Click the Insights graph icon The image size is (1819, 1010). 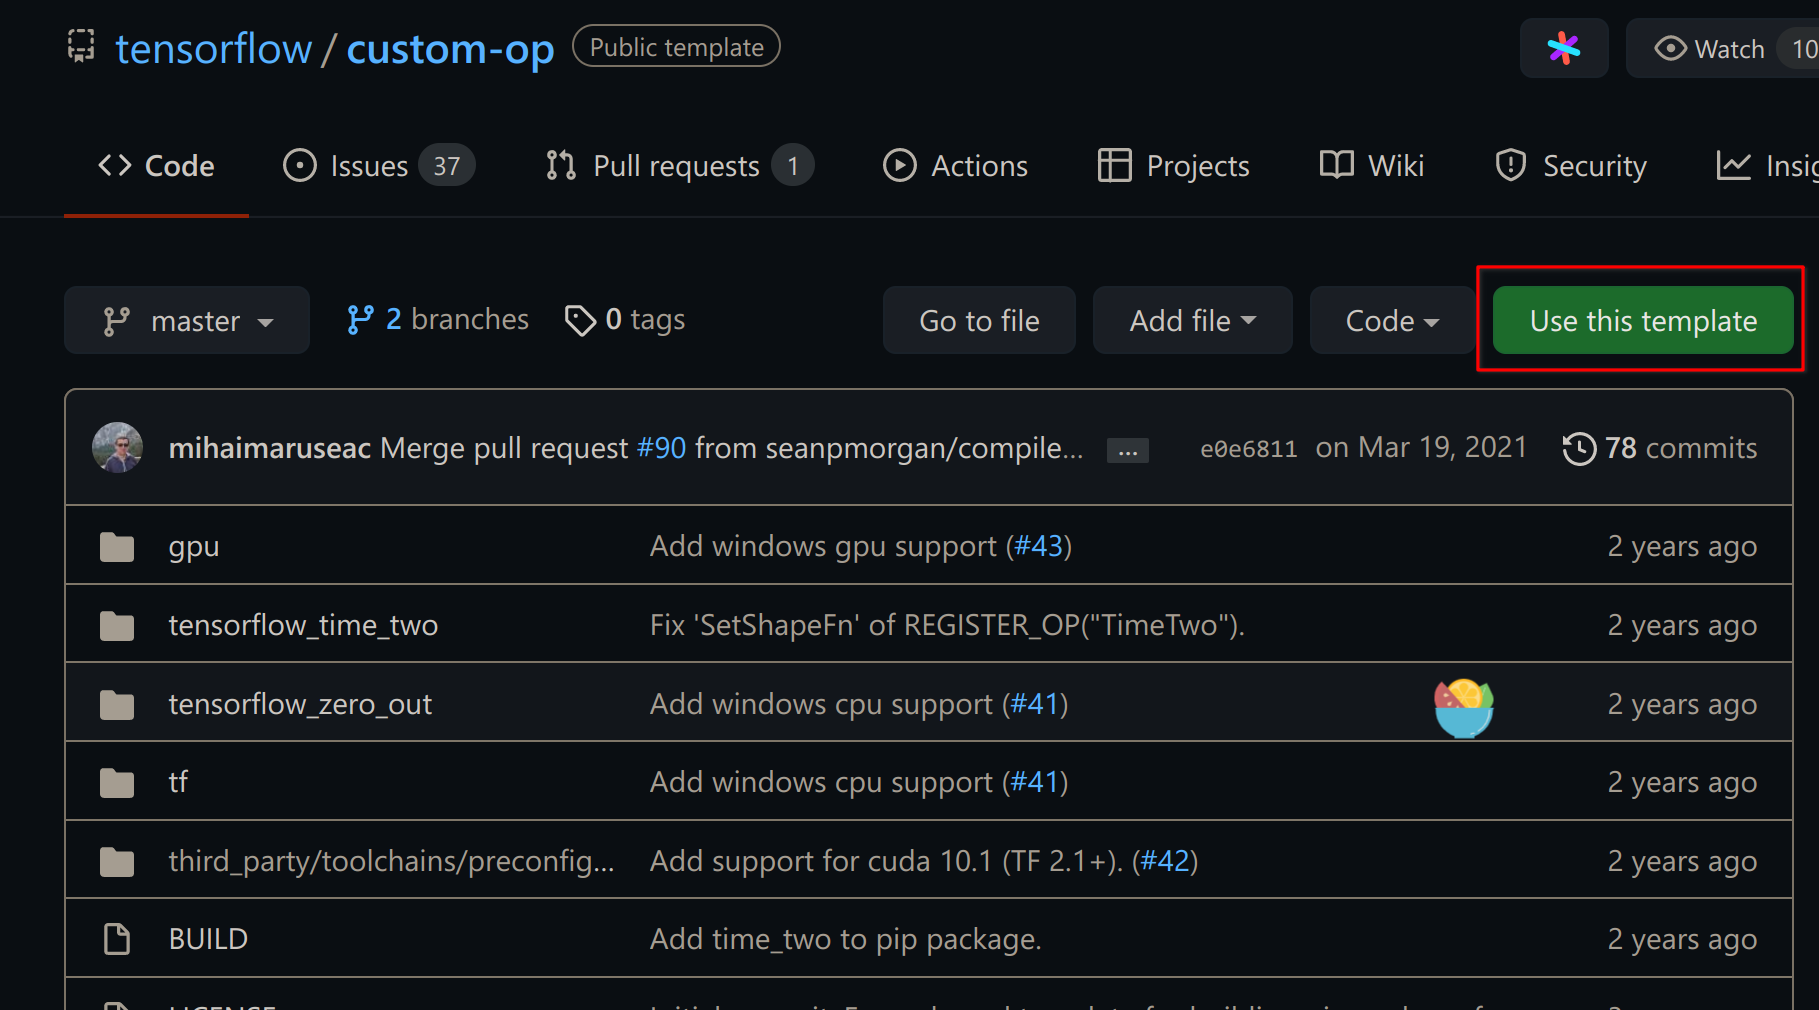pos(1733,166)
